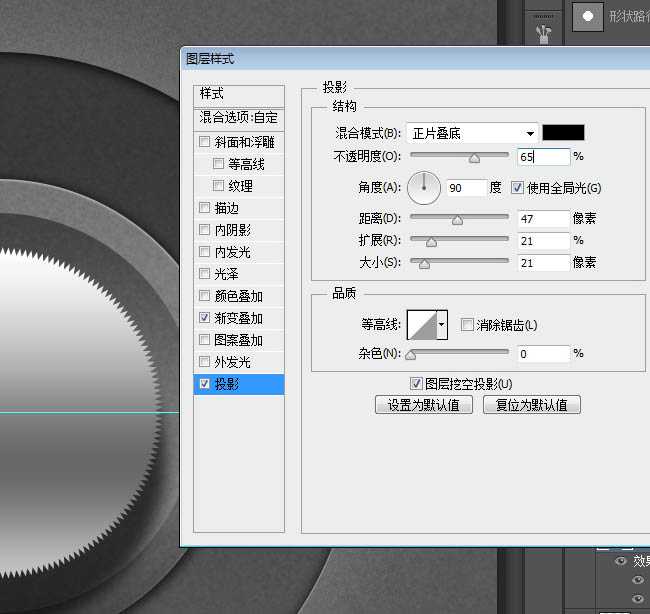The image size is (650, 614).
Task: Enable the 斜面和浮雕 checkbox
Action: point(204,141)
